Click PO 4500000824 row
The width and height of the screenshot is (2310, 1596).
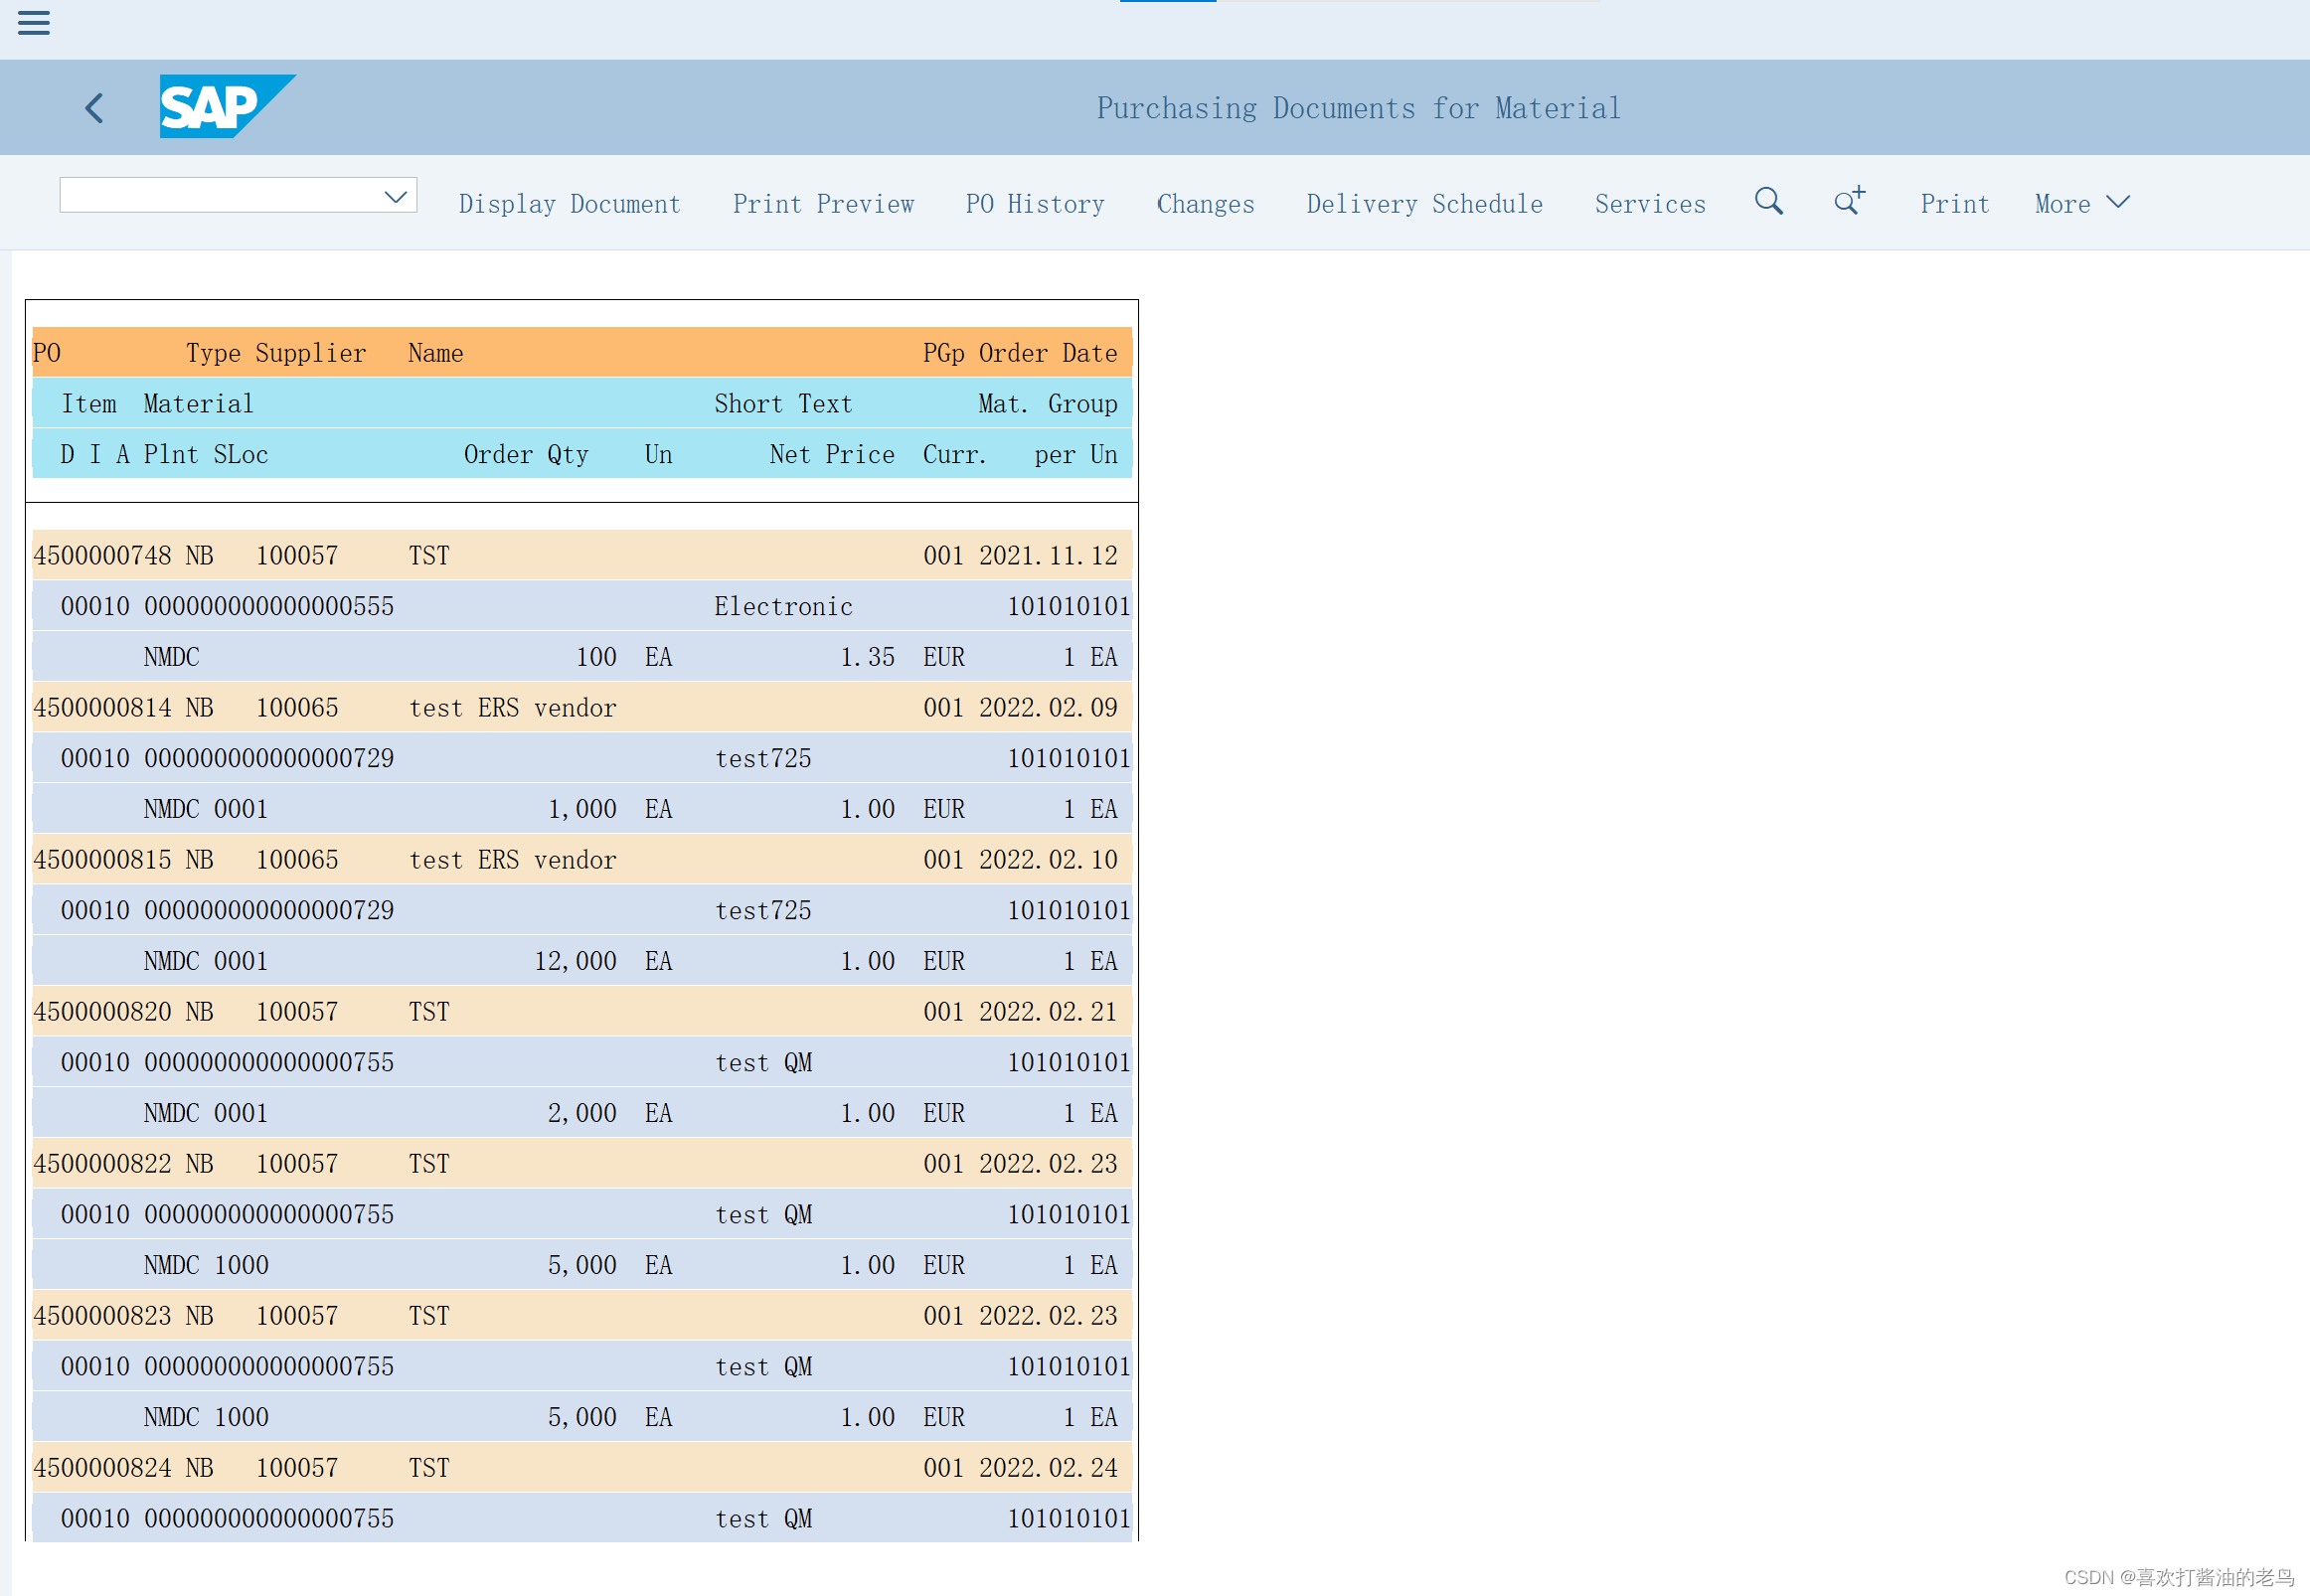[x=102, y=1468]
